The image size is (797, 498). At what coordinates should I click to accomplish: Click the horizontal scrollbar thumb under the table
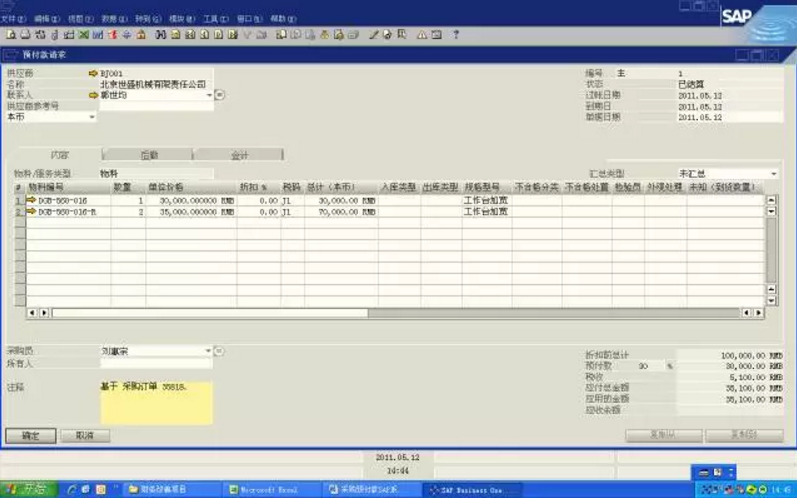tap(210, 313)
